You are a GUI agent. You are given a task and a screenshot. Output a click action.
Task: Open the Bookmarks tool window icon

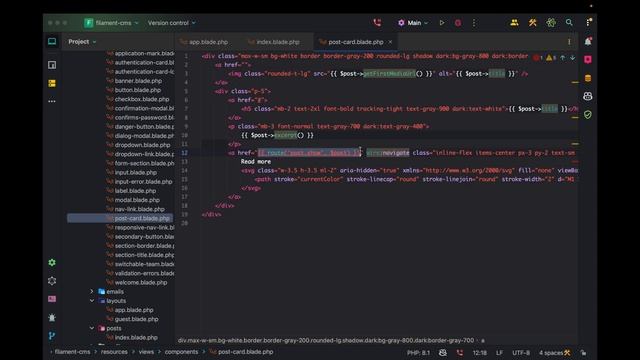(x=52, y=65)
